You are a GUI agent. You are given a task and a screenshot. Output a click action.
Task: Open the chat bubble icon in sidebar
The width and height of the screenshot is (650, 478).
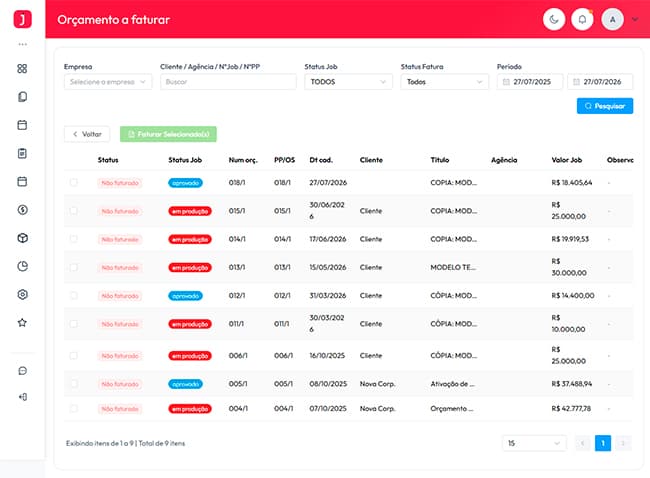22,371
